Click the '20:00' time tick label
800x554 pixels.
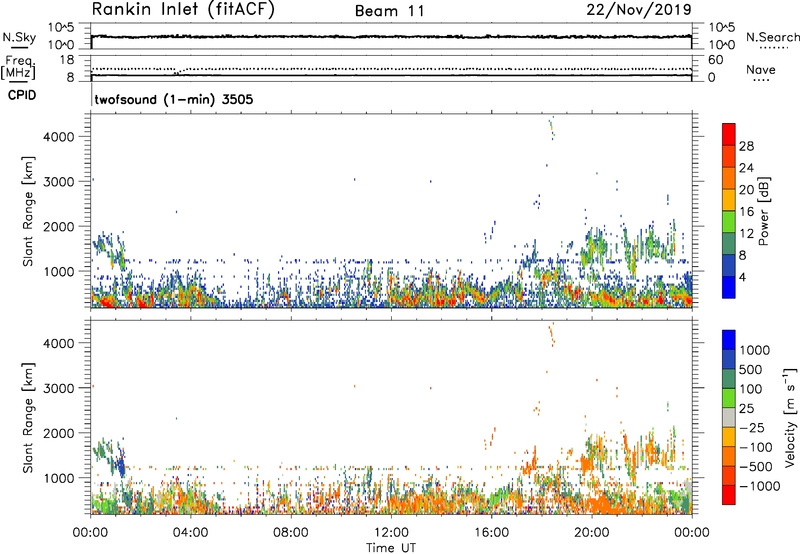point(591,533)
